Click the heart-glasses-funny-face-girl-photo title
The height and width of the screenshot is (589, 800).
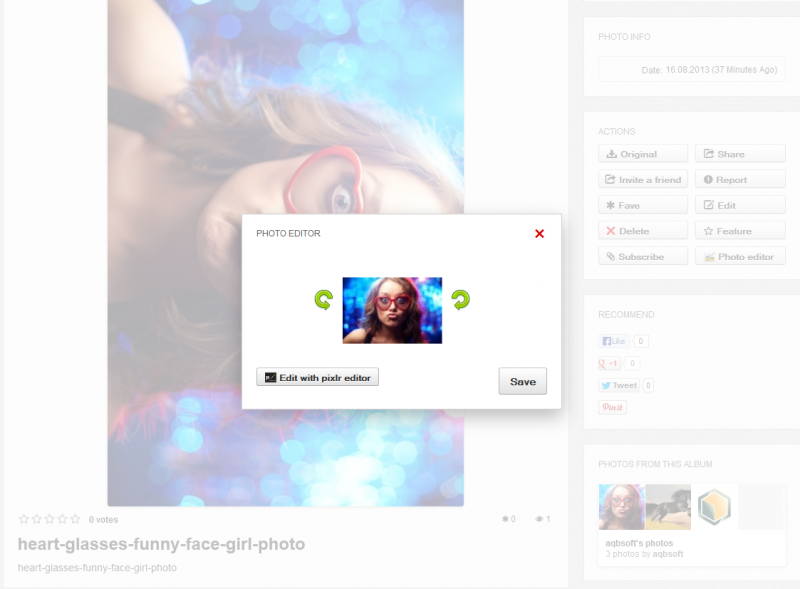[x=161, y=544]
